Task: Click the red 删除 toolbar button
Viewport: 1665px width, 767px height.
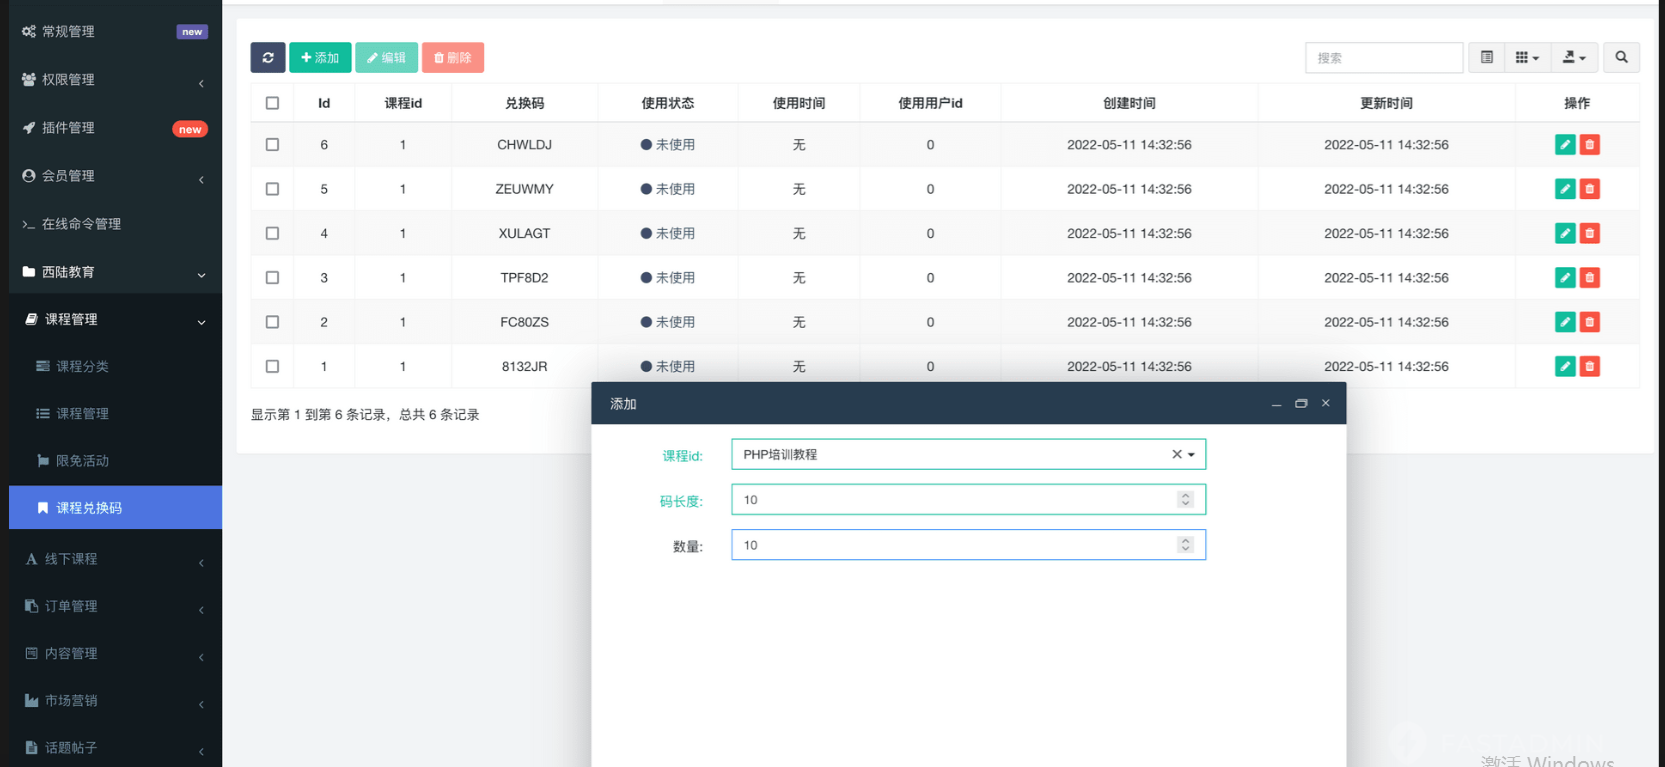Action: point(453,58)
